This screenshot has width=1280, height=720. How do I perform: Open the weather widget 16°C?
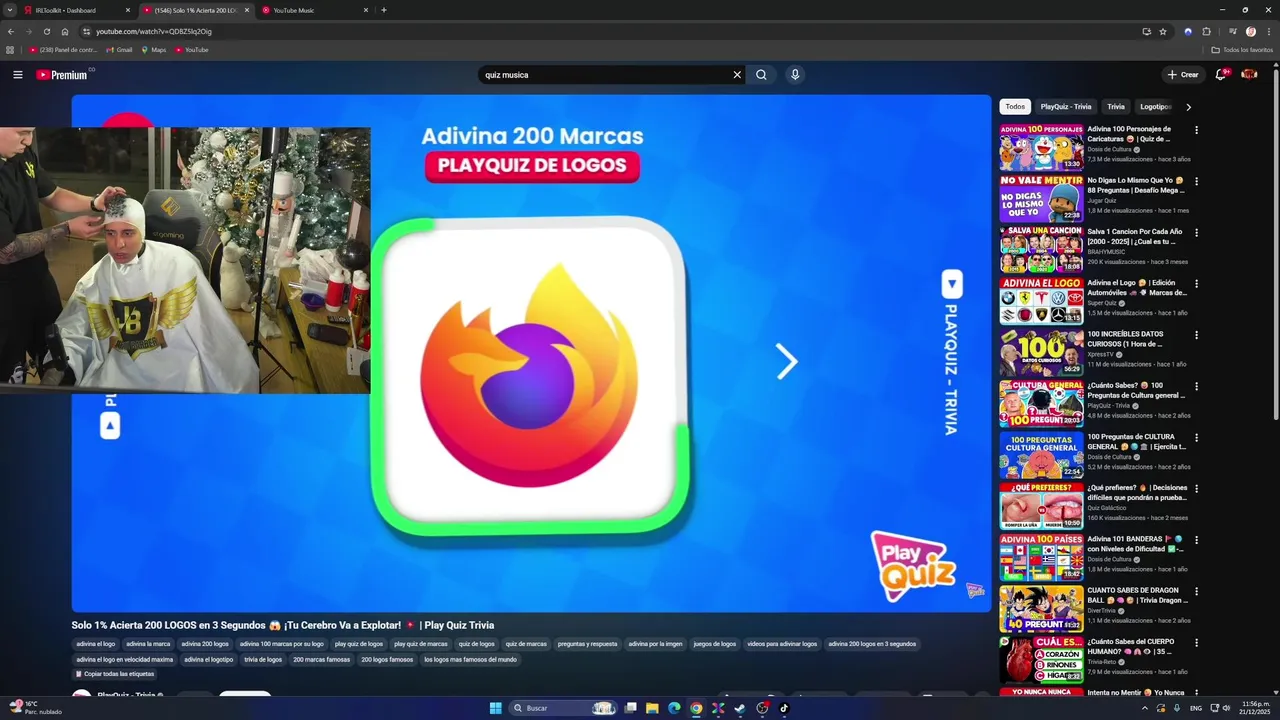pos(35,708)
